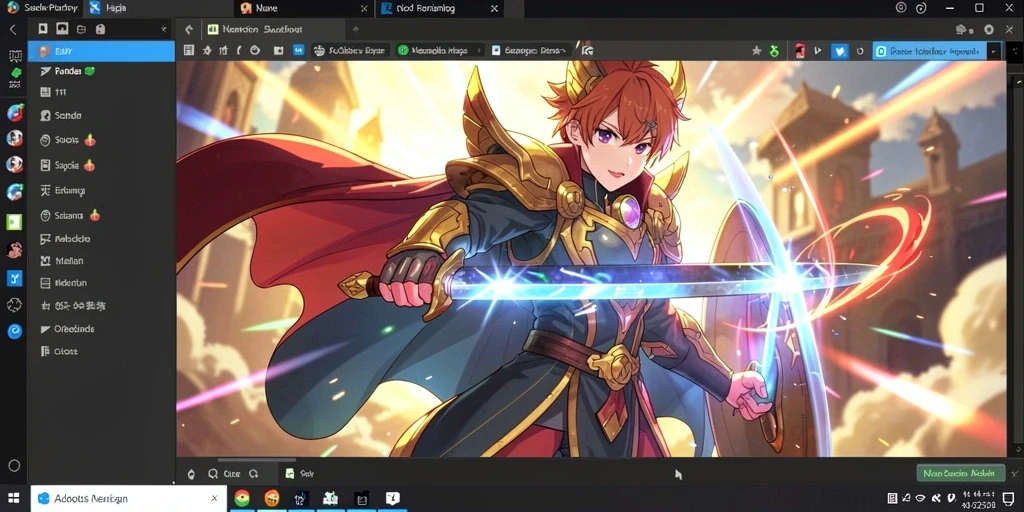The image size is (1024, 512).
Task: Collapse sidebar with left chevron arrow
Action: (x=12, y=29)
